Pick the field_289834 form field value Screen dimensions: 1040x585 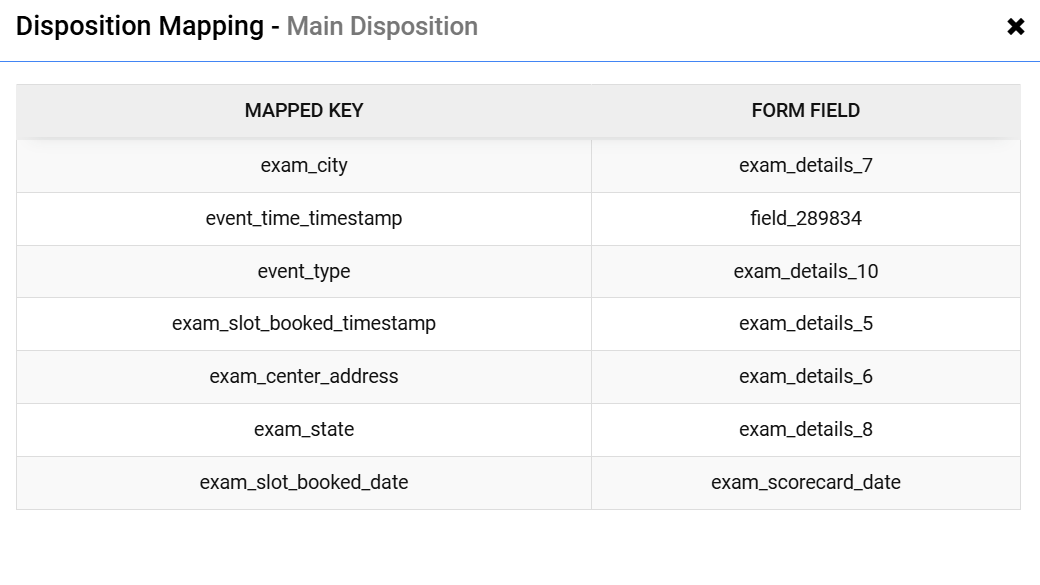click(805, 218)
